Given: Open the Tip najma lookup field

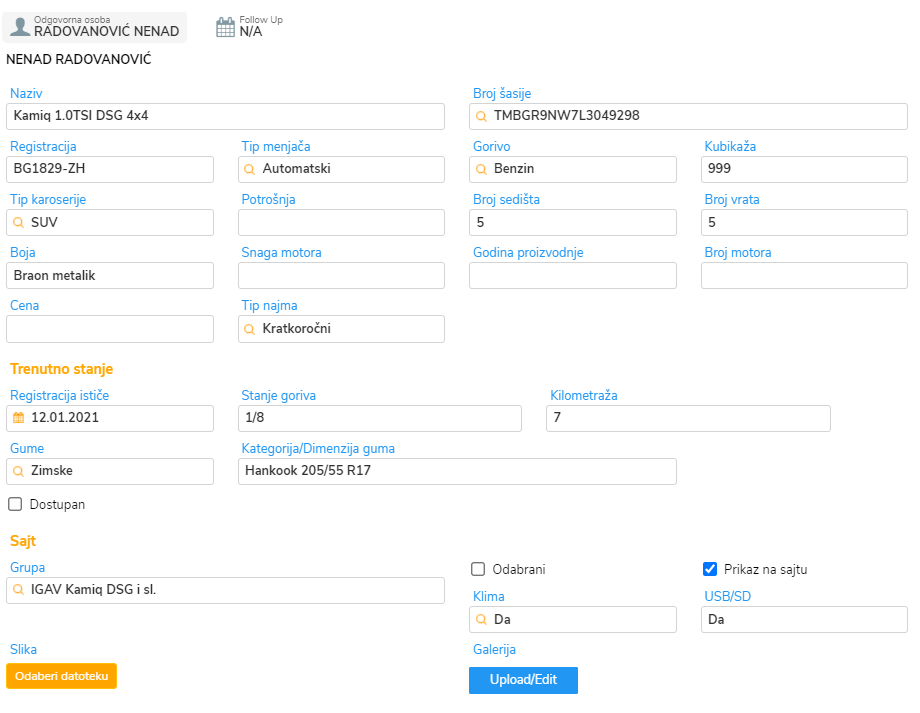Looking at the screenshot, I should tap(341, 329).
